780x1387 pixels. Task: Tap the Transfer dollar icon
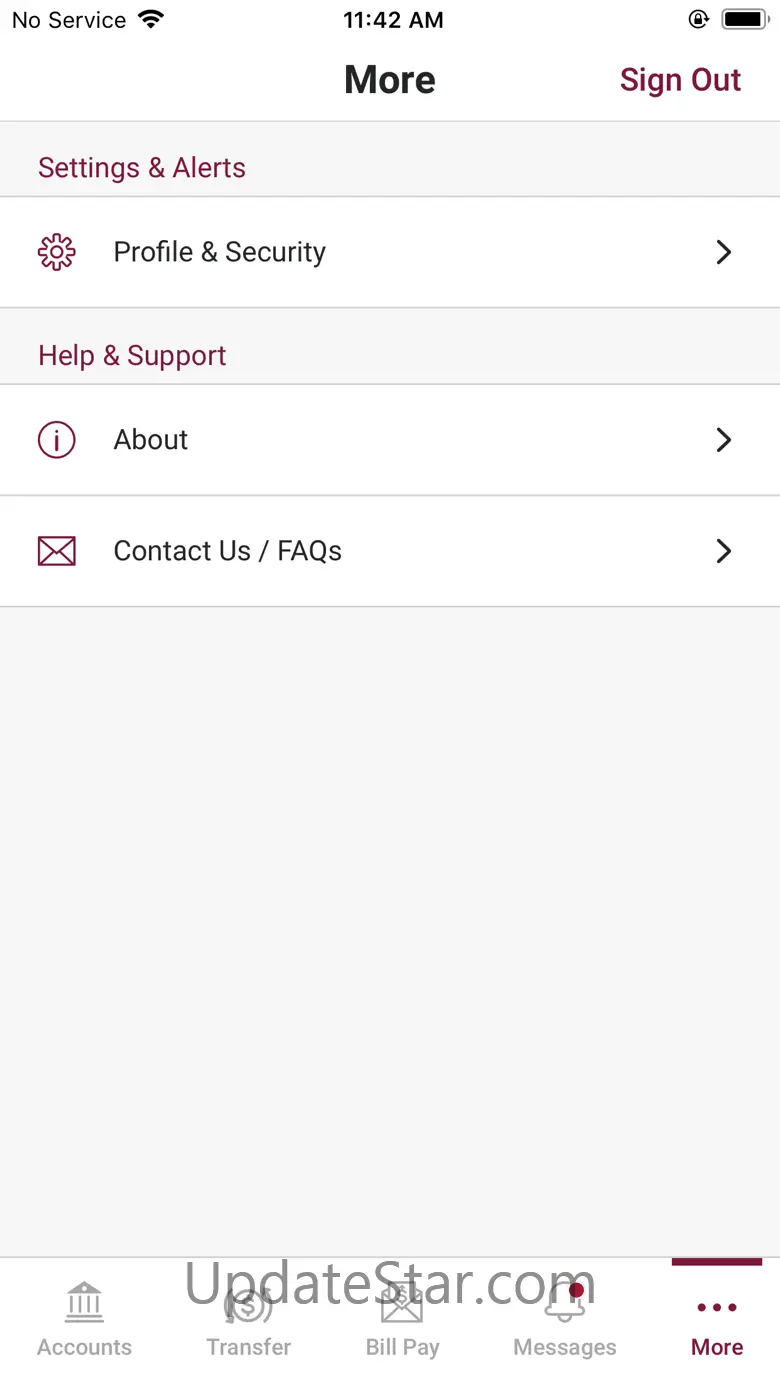coord(248,1304)
